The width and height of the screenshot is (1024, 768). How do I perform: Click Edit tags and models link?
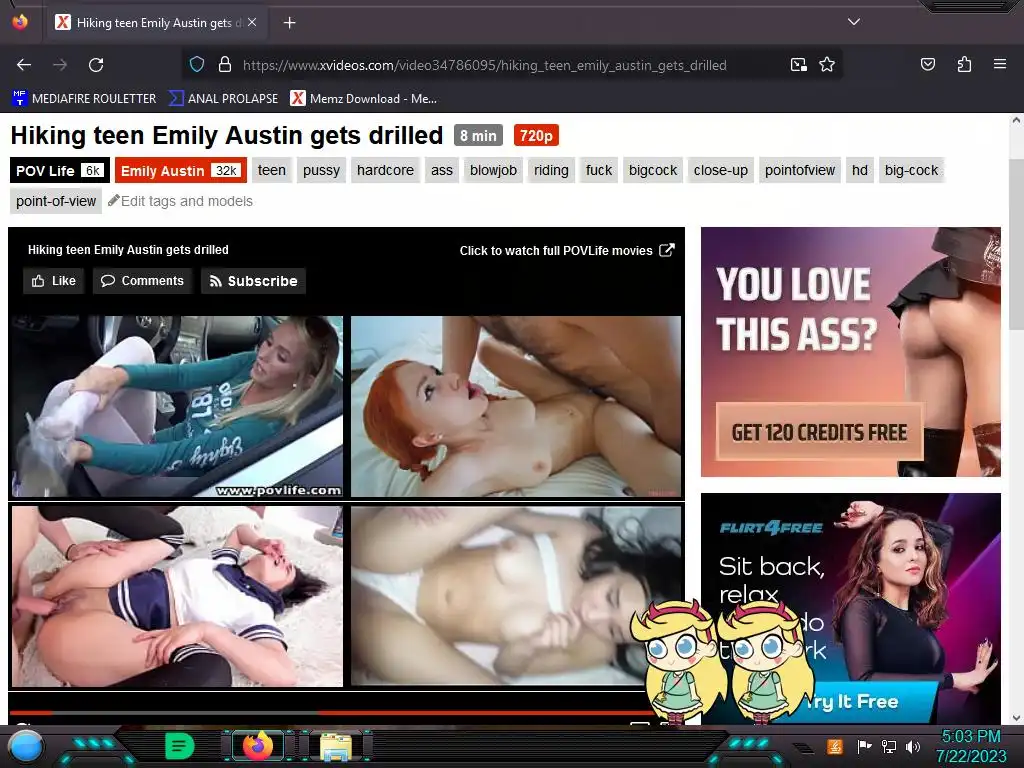click(x=187, y=201)
